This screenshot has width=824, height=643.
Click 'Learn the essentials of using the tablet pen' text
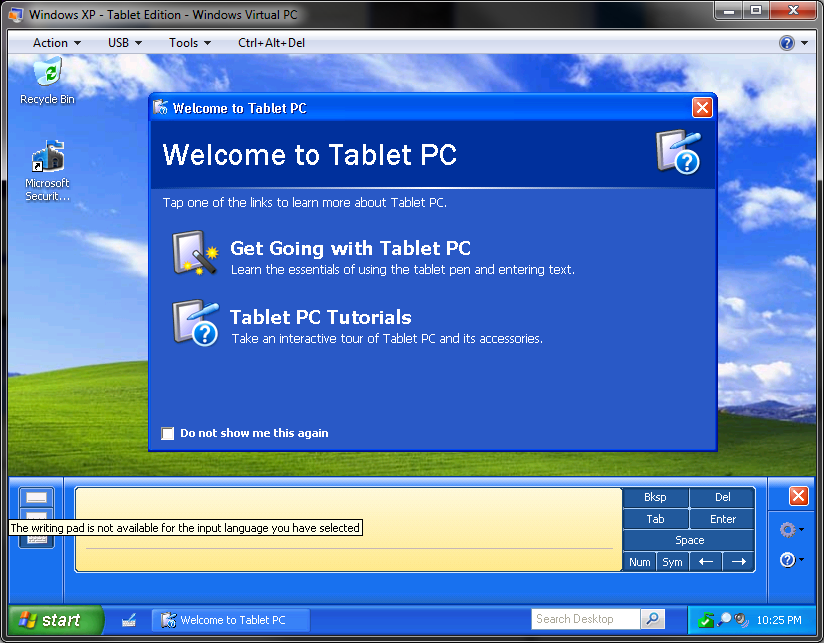click(403, 270)
